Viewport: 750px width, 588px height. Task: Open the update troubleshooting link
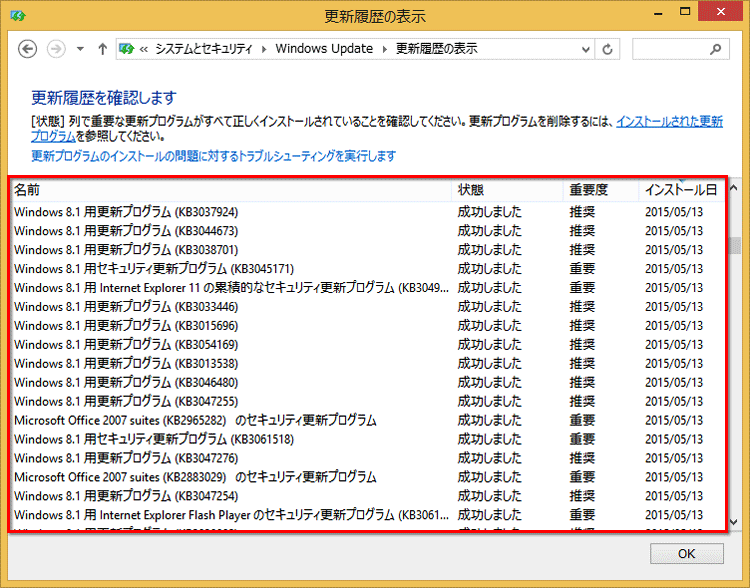214,156
